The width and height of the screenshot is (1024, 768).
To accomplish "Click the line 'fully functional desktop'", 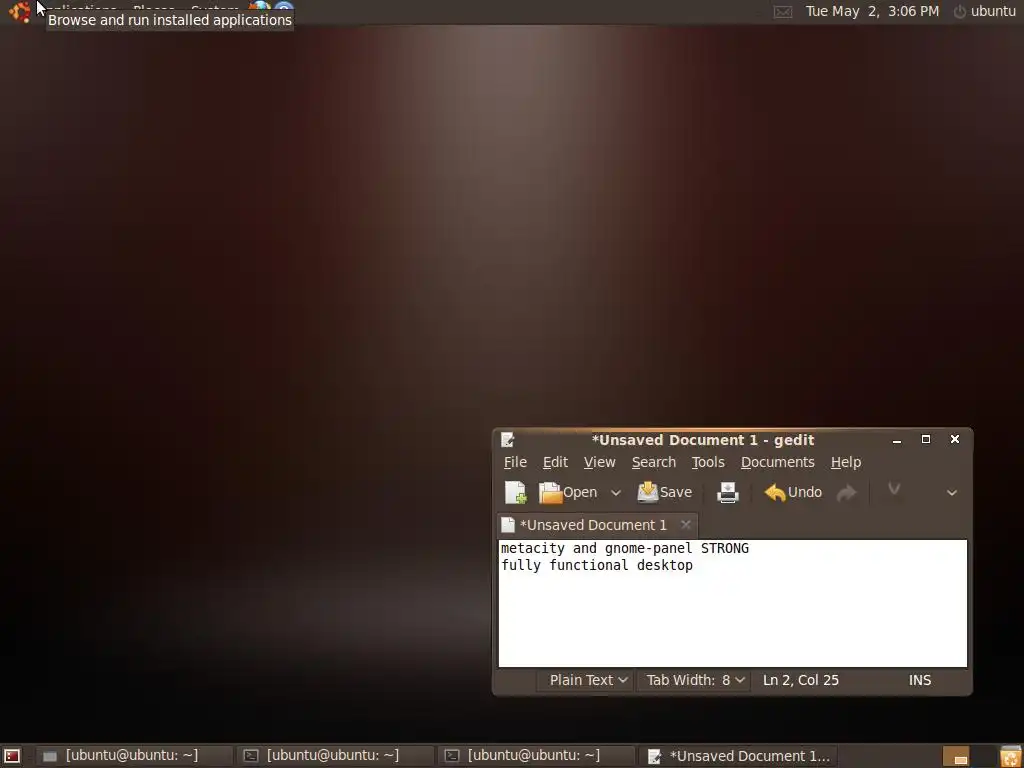I will (596, 565).
